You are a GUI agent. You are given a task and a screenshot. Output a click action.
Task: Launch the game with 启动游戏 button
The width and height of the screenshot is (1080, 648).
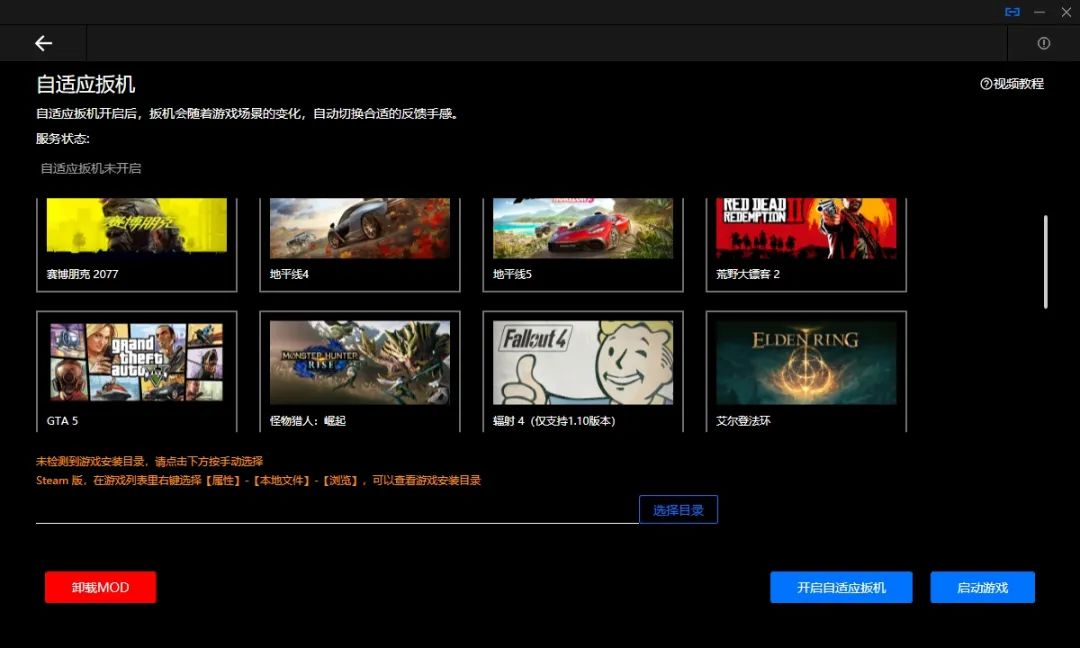(x=982, y=587)
